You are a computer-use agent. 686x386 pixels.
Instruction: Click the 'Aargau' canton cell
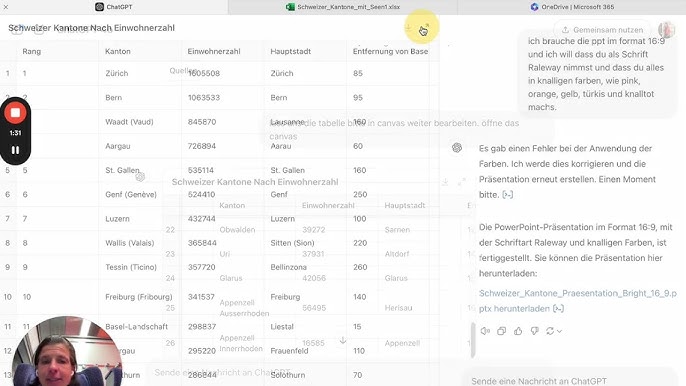click(x=118, y=146)
